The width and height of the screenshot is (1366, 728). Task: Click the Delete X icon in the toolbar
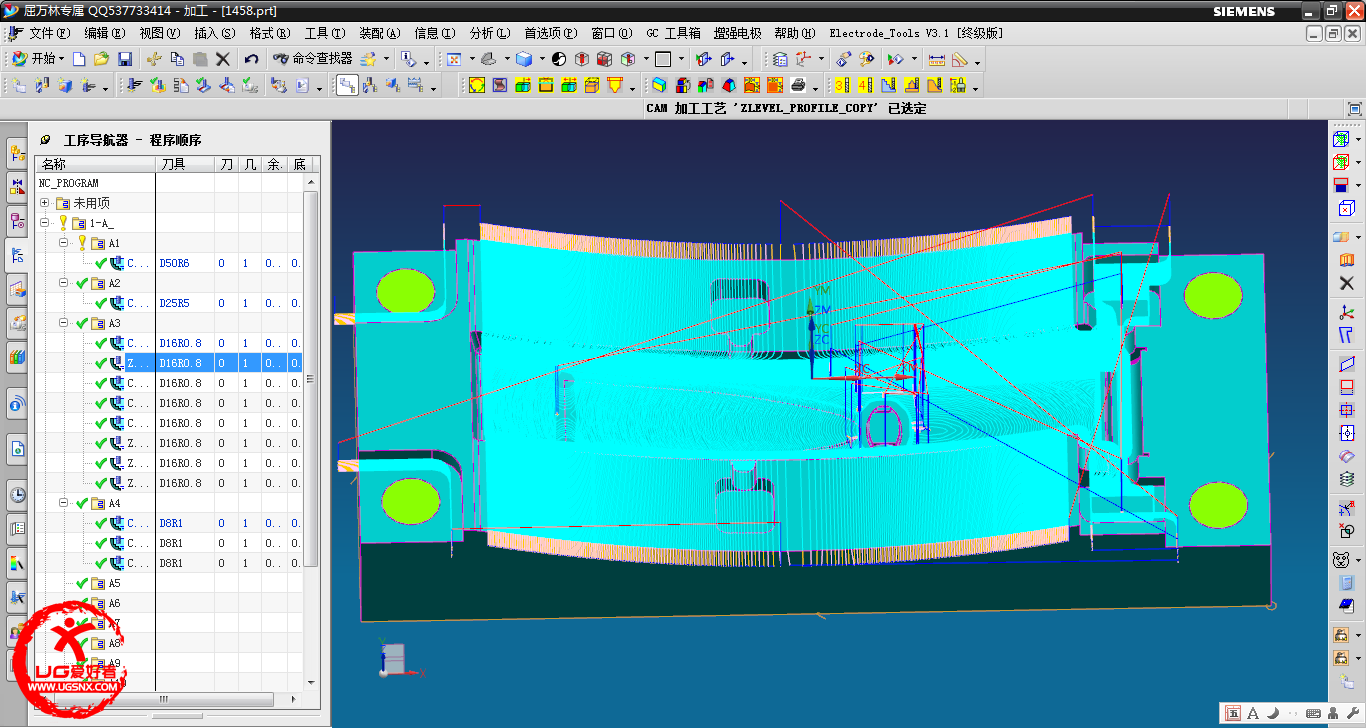pos(223,59)
